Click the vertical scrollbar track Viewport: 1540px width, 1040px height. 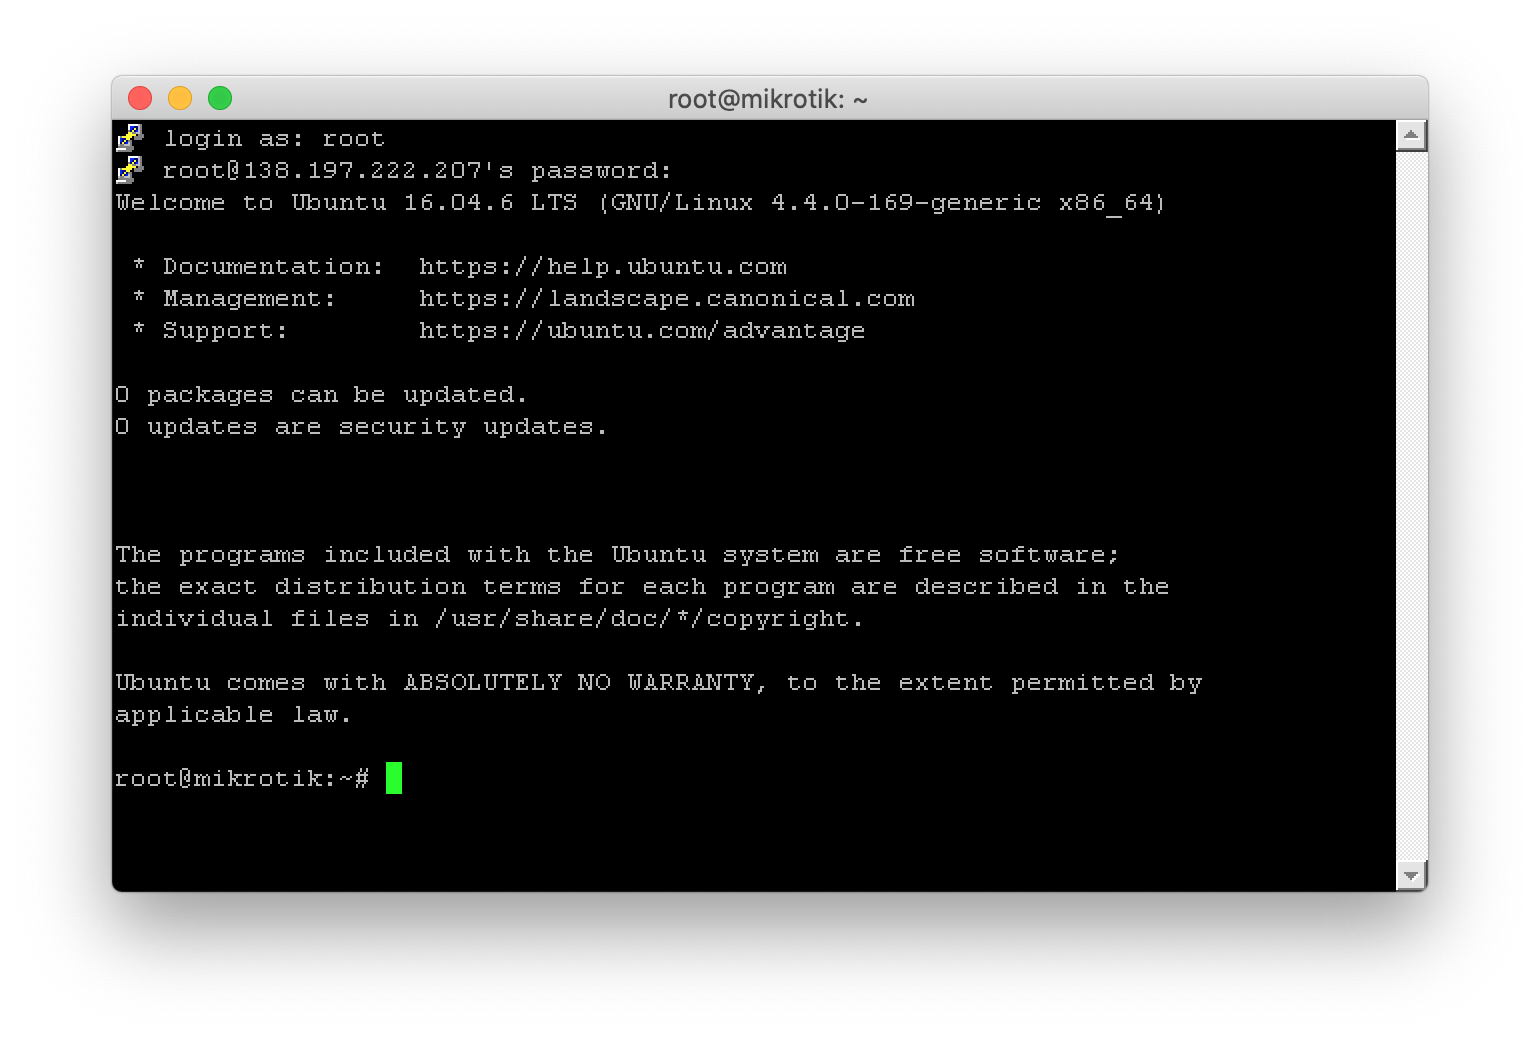pos(1411,505)
